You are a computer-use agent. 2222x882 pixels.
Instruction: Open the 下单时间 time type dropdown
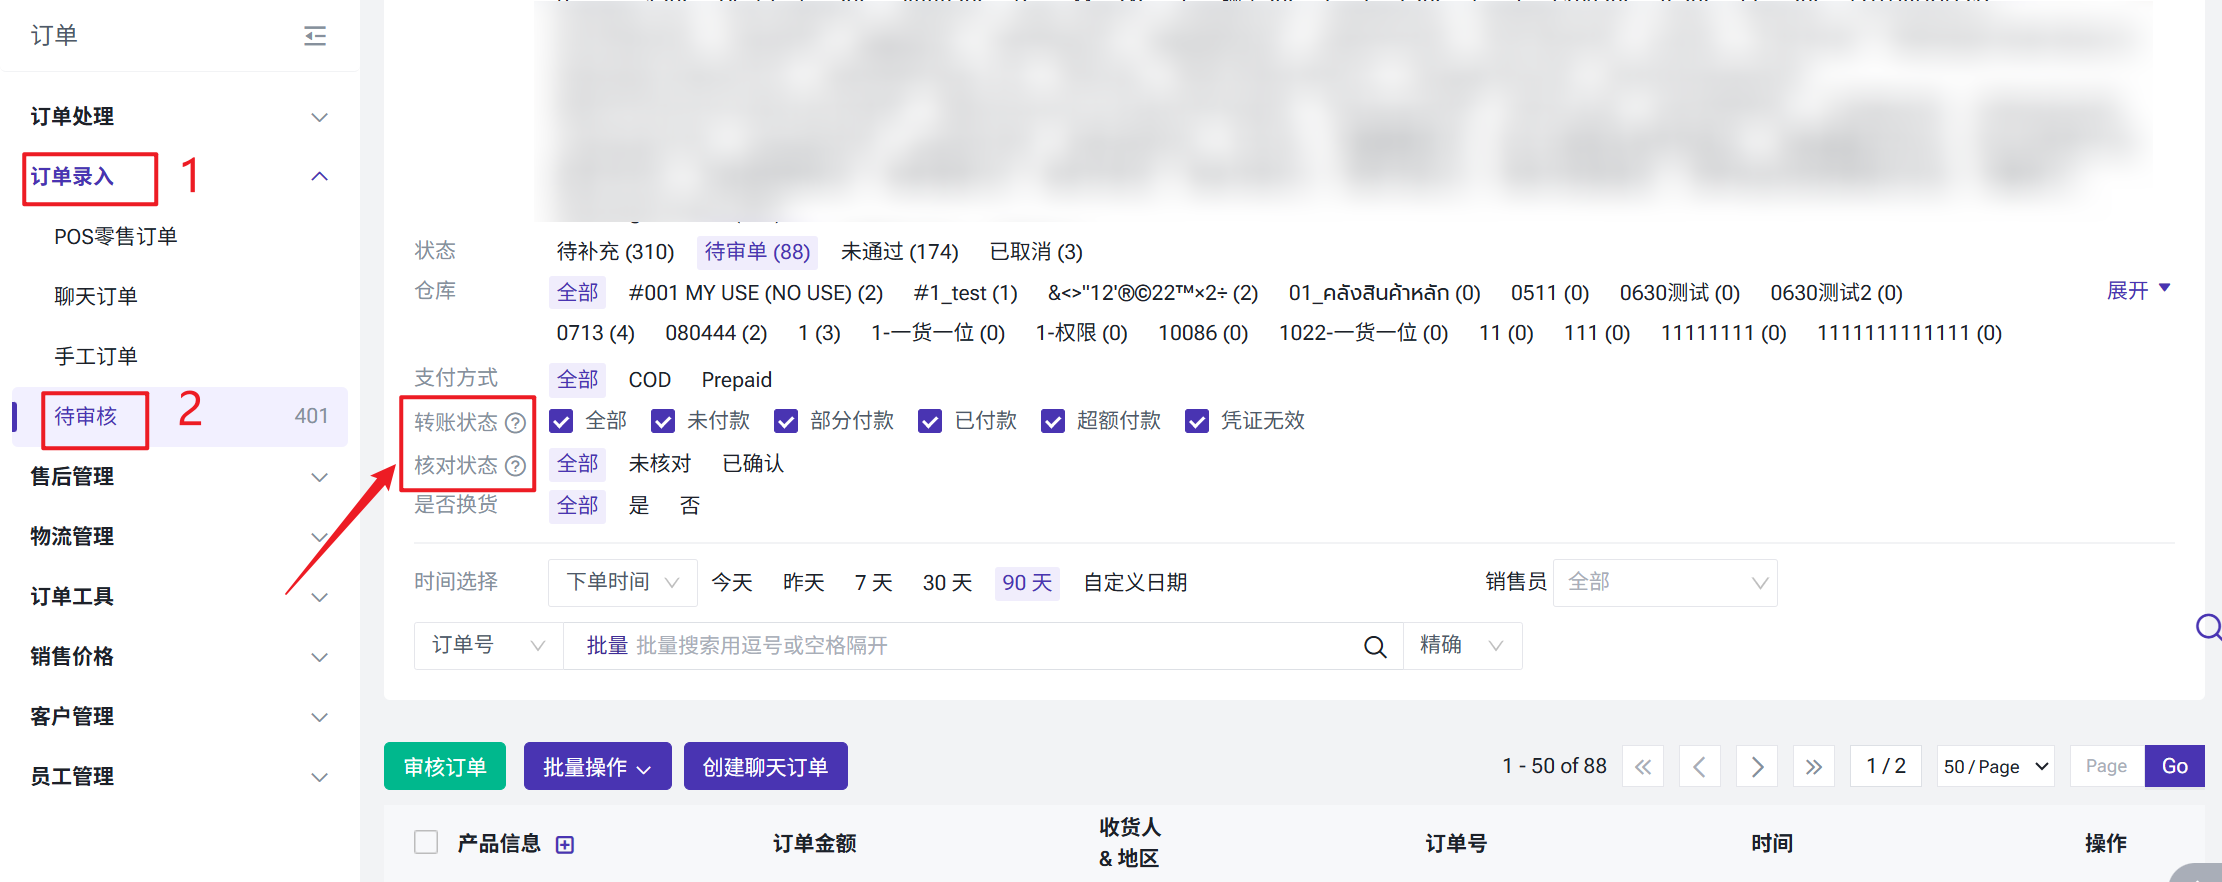coord(622,583)
